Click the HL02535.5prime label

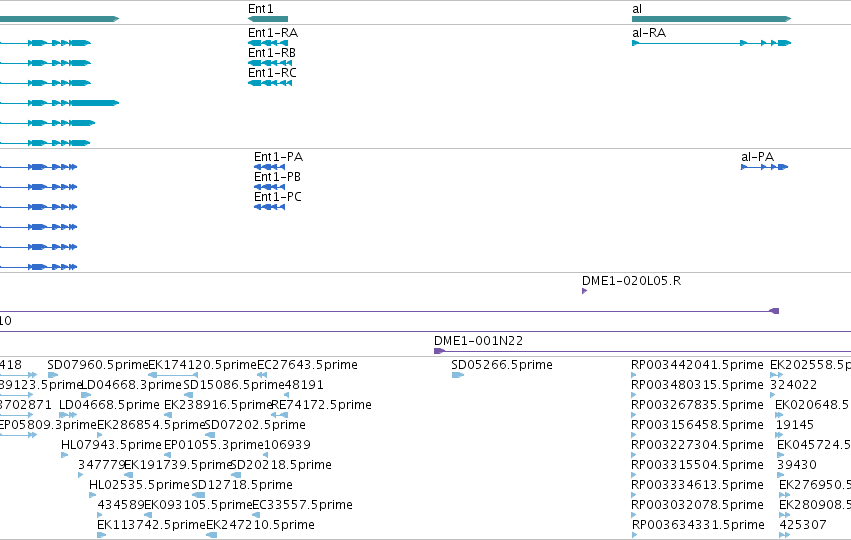click(x=139, y=485)
